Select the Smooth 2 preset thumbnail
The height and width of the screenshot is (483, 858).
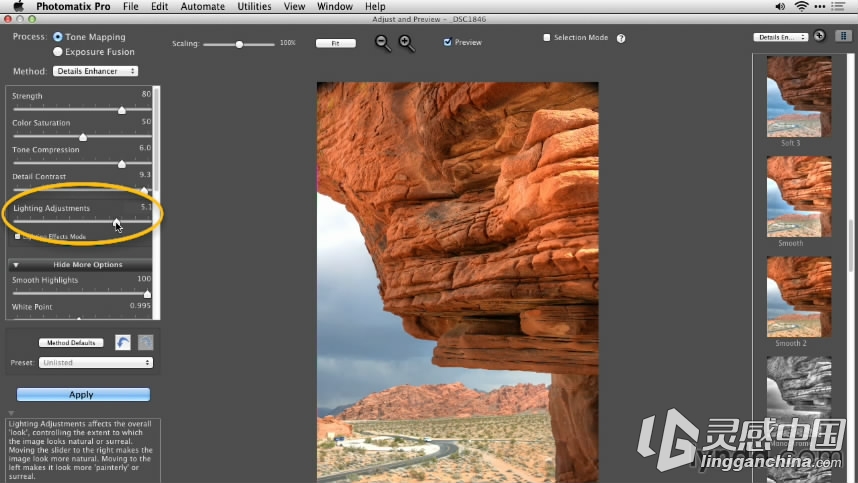[x=799, y=296]
